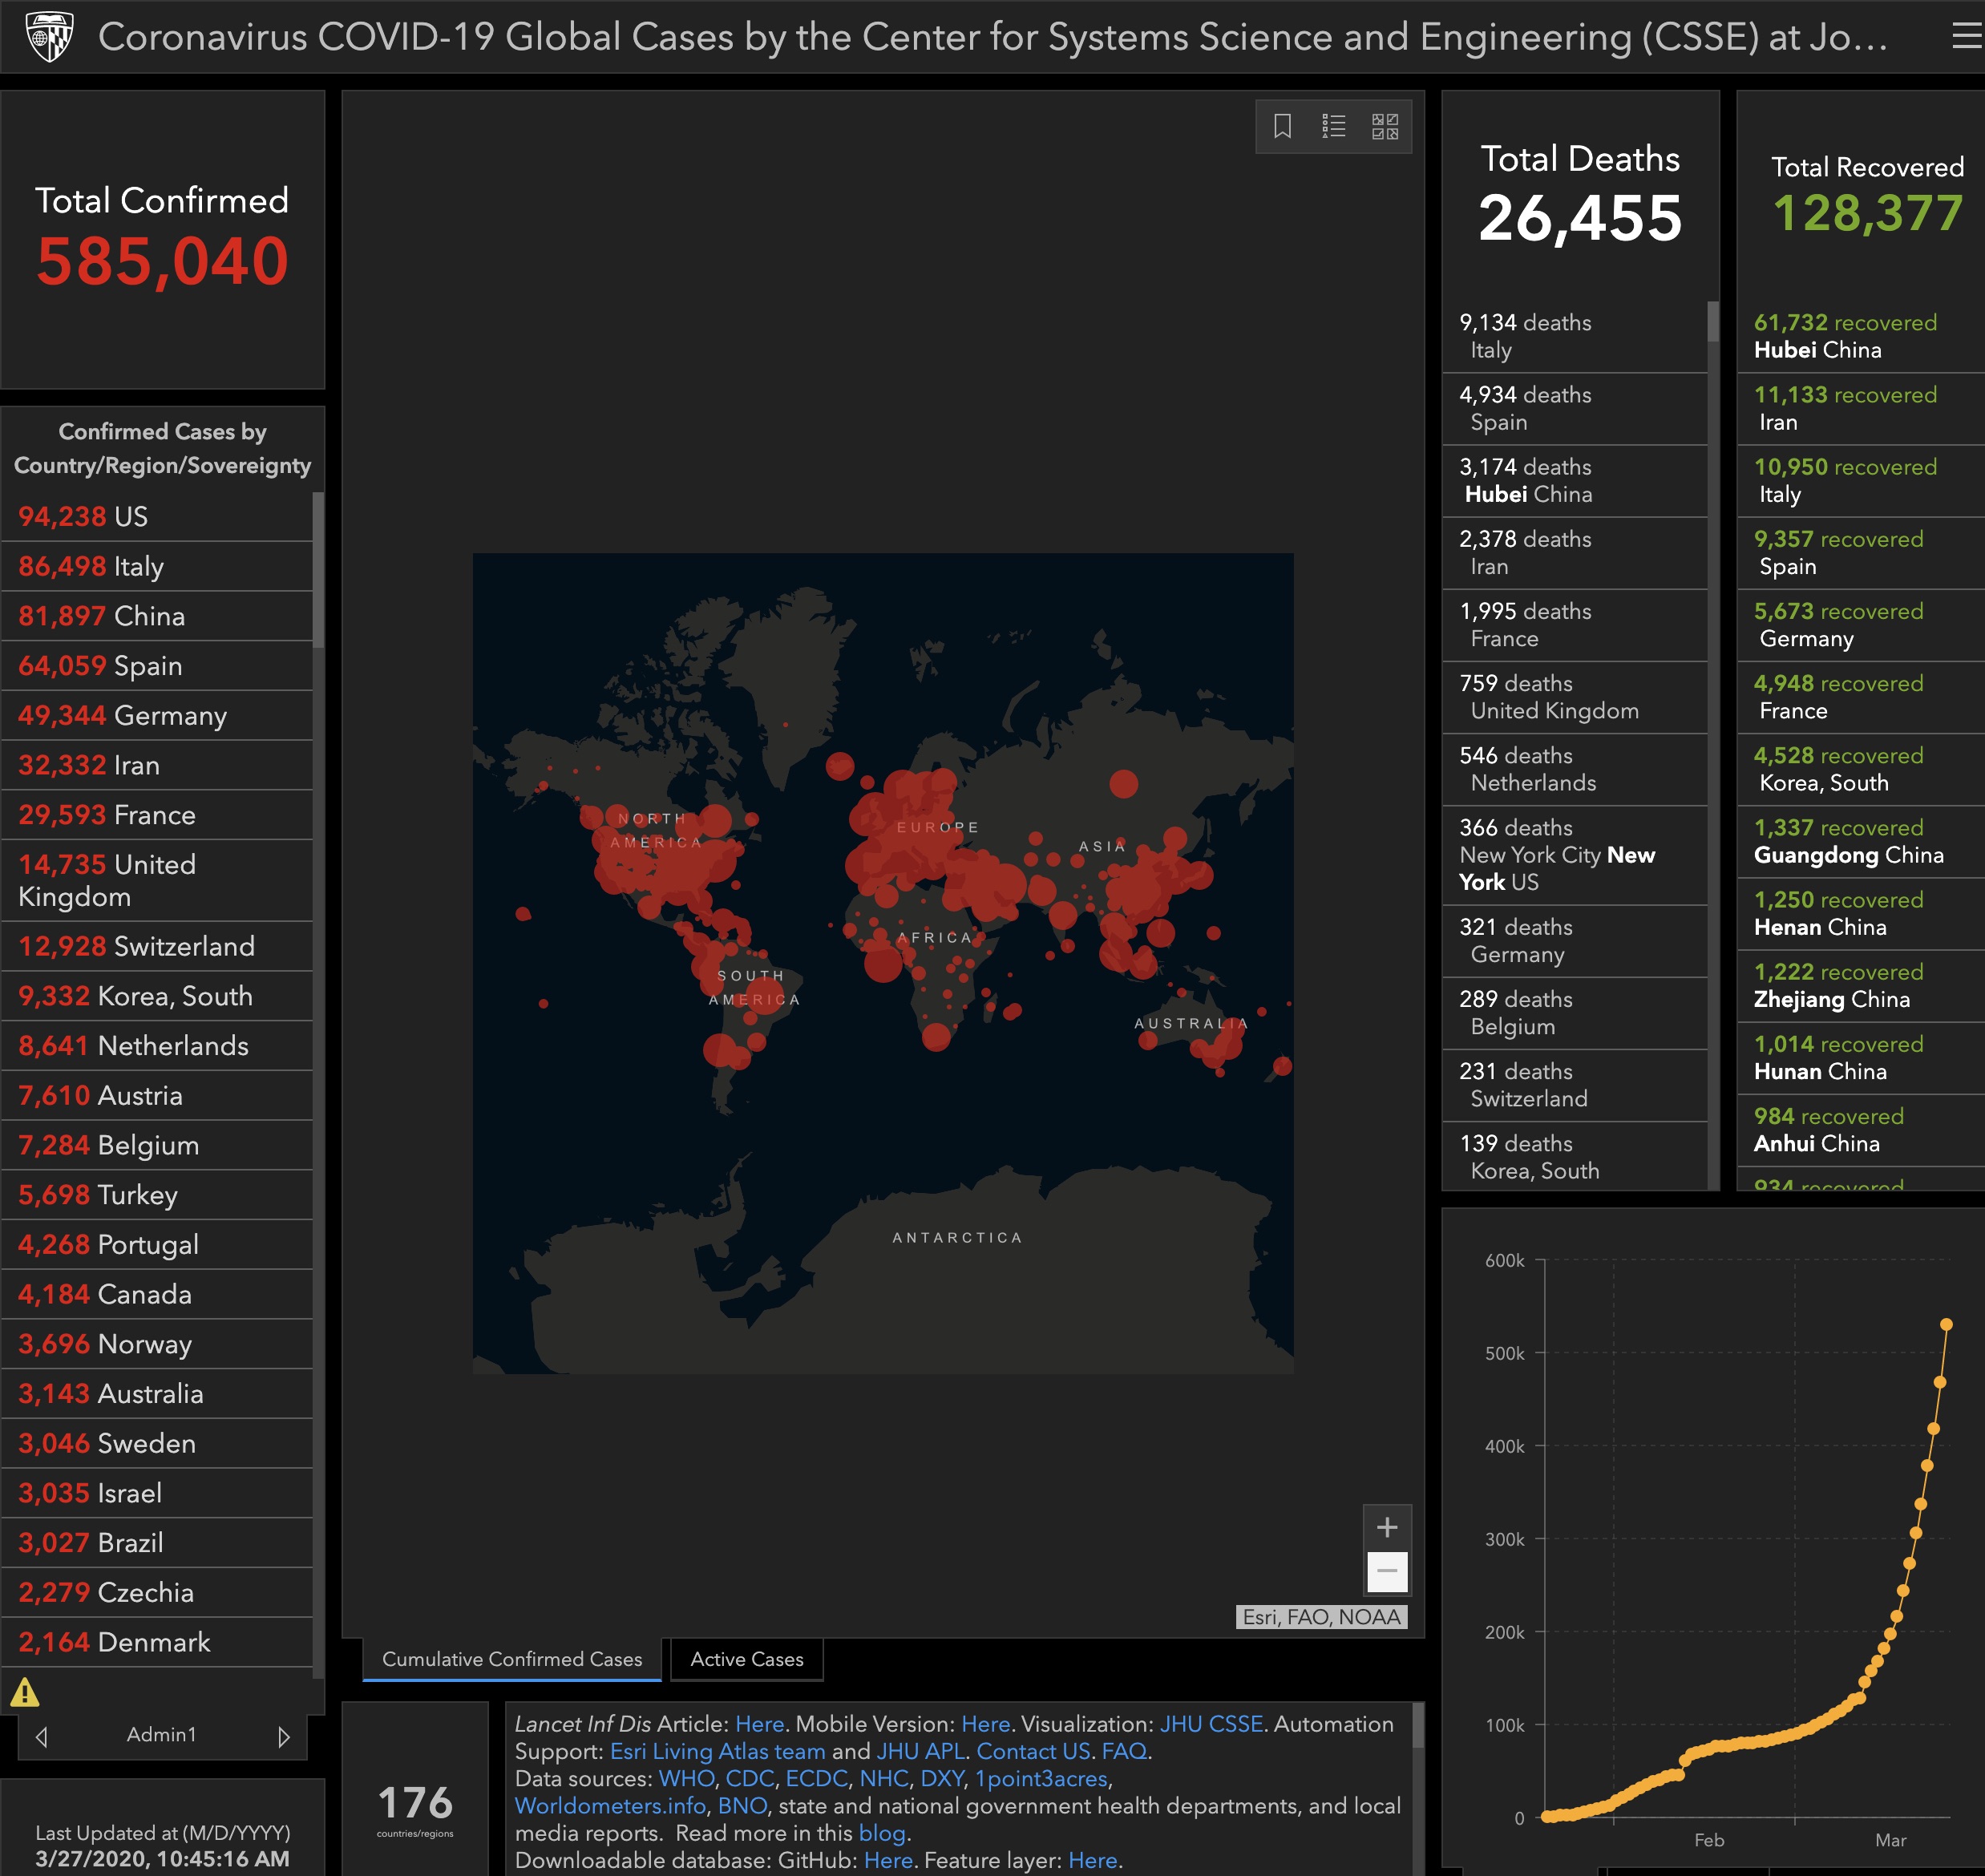
Task: Click the confirmed cases list scrollbar
Action: pos(318,570)
